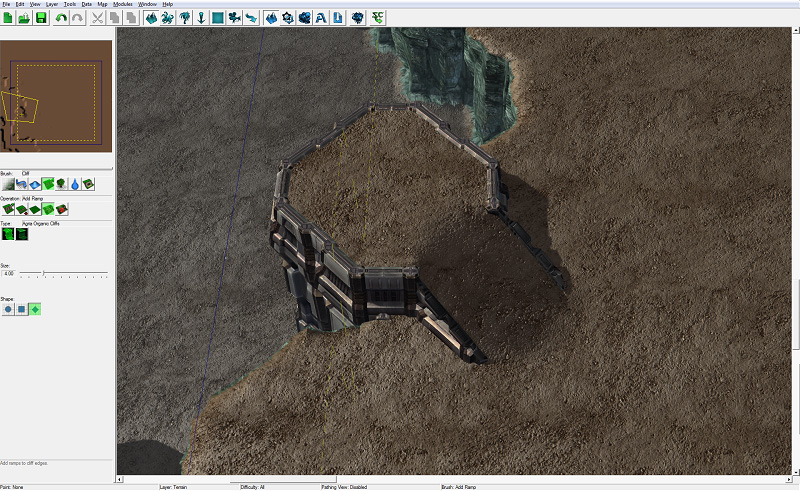800x491 pixels.
Task: Cut selection with the scissors icon
Action: coord(97,18)
